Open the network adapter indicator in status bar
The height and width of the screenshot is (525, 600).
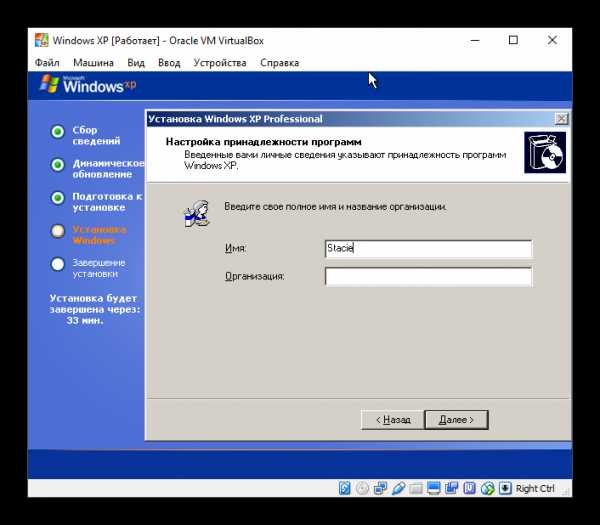click(379, 489)
